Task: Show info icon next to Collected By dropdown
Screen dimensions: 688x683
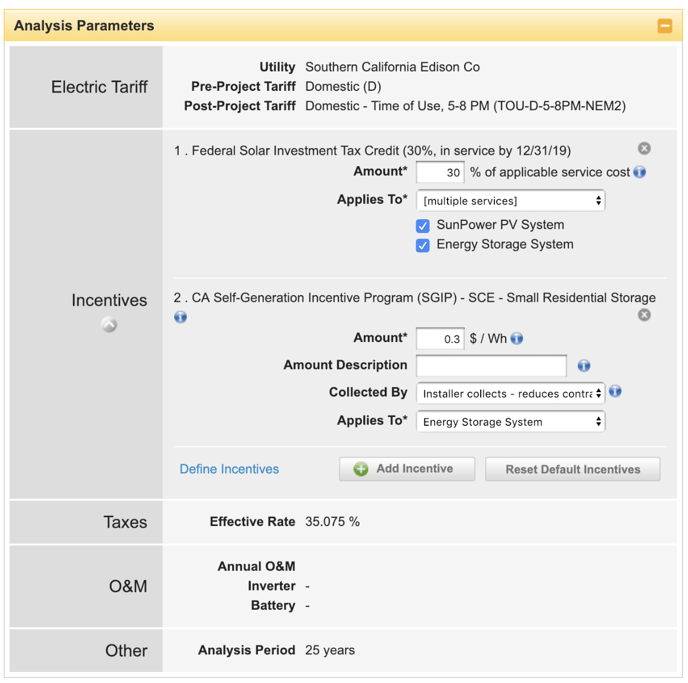Action: 616,392
